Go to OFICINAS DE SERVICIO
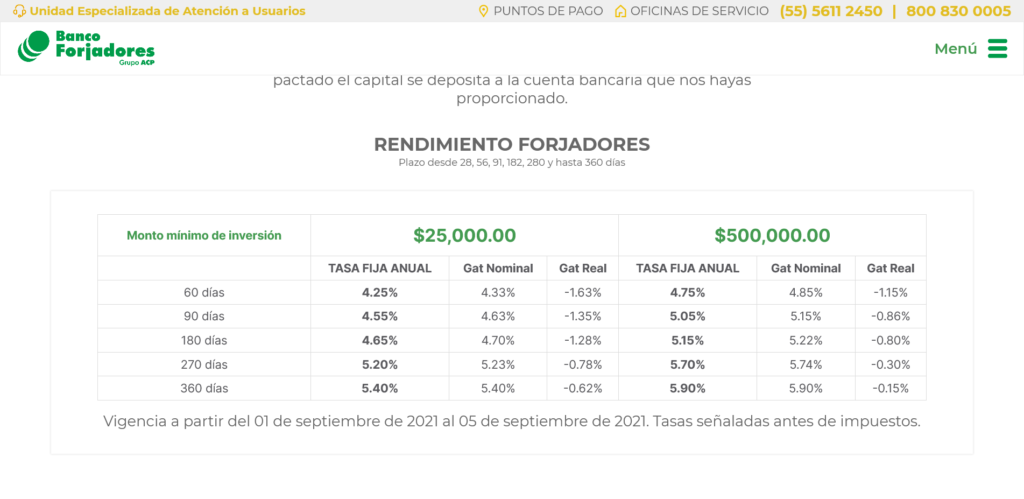Image resolution: width=1024 pixels, height=499 pixels. 699,11
